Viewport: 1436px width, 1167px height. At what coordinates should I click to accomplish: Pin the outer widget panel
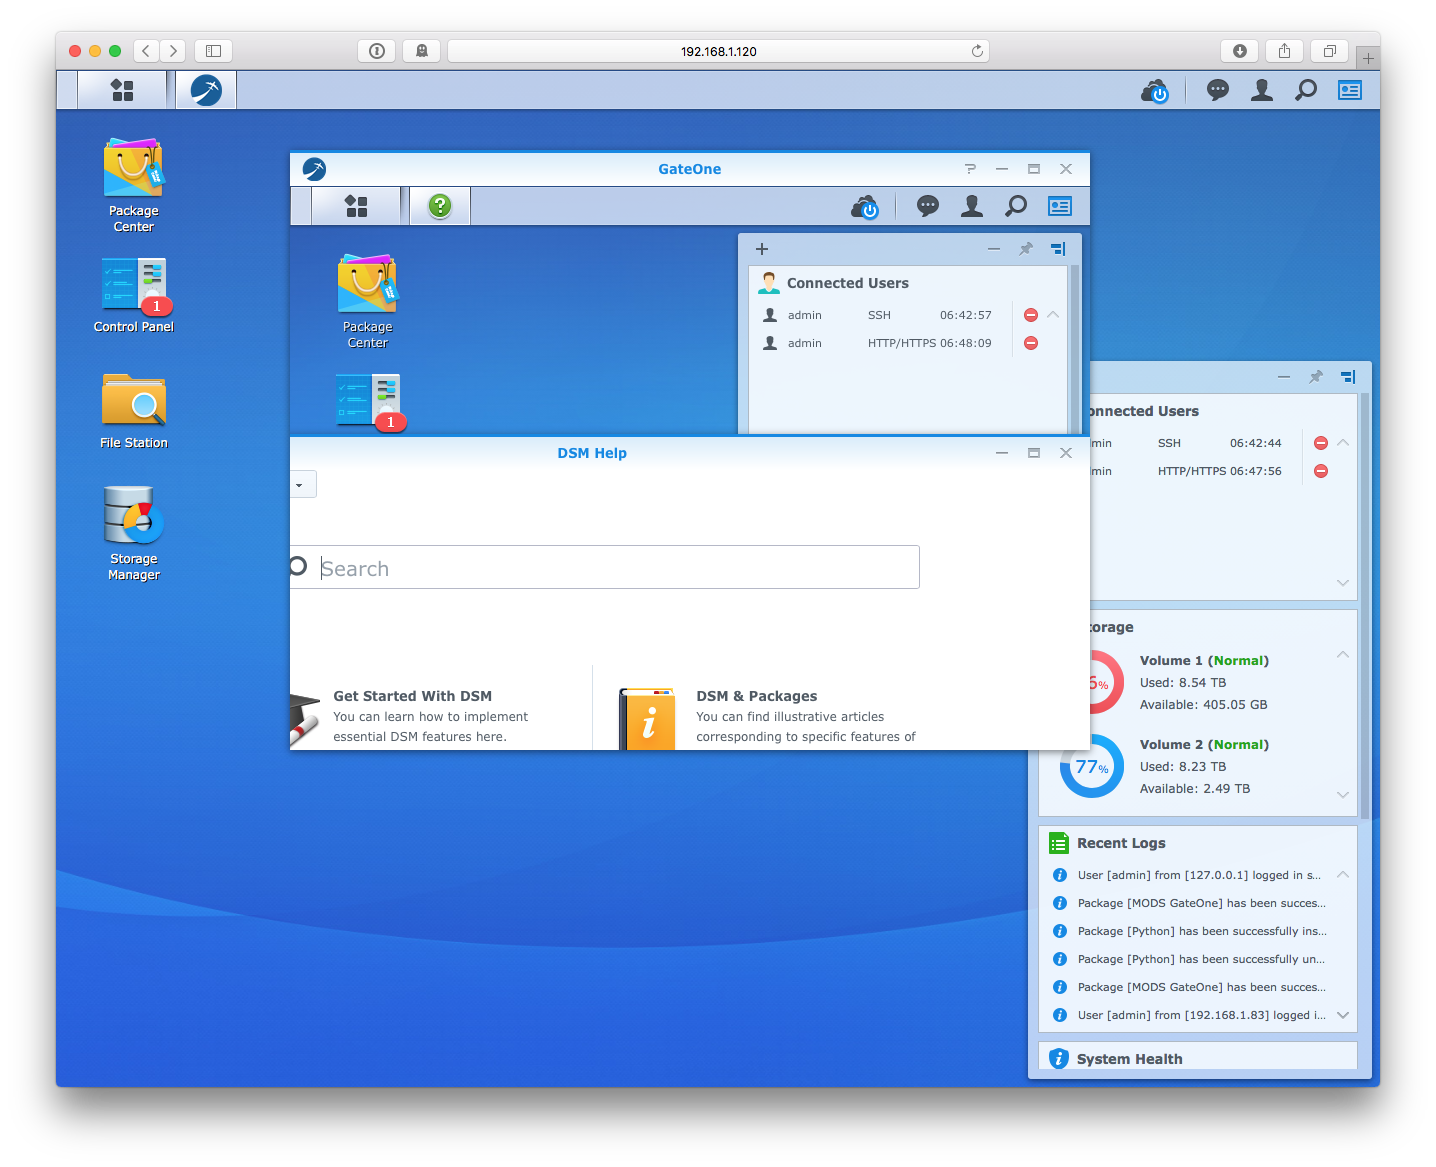(x=1316, y=377)
